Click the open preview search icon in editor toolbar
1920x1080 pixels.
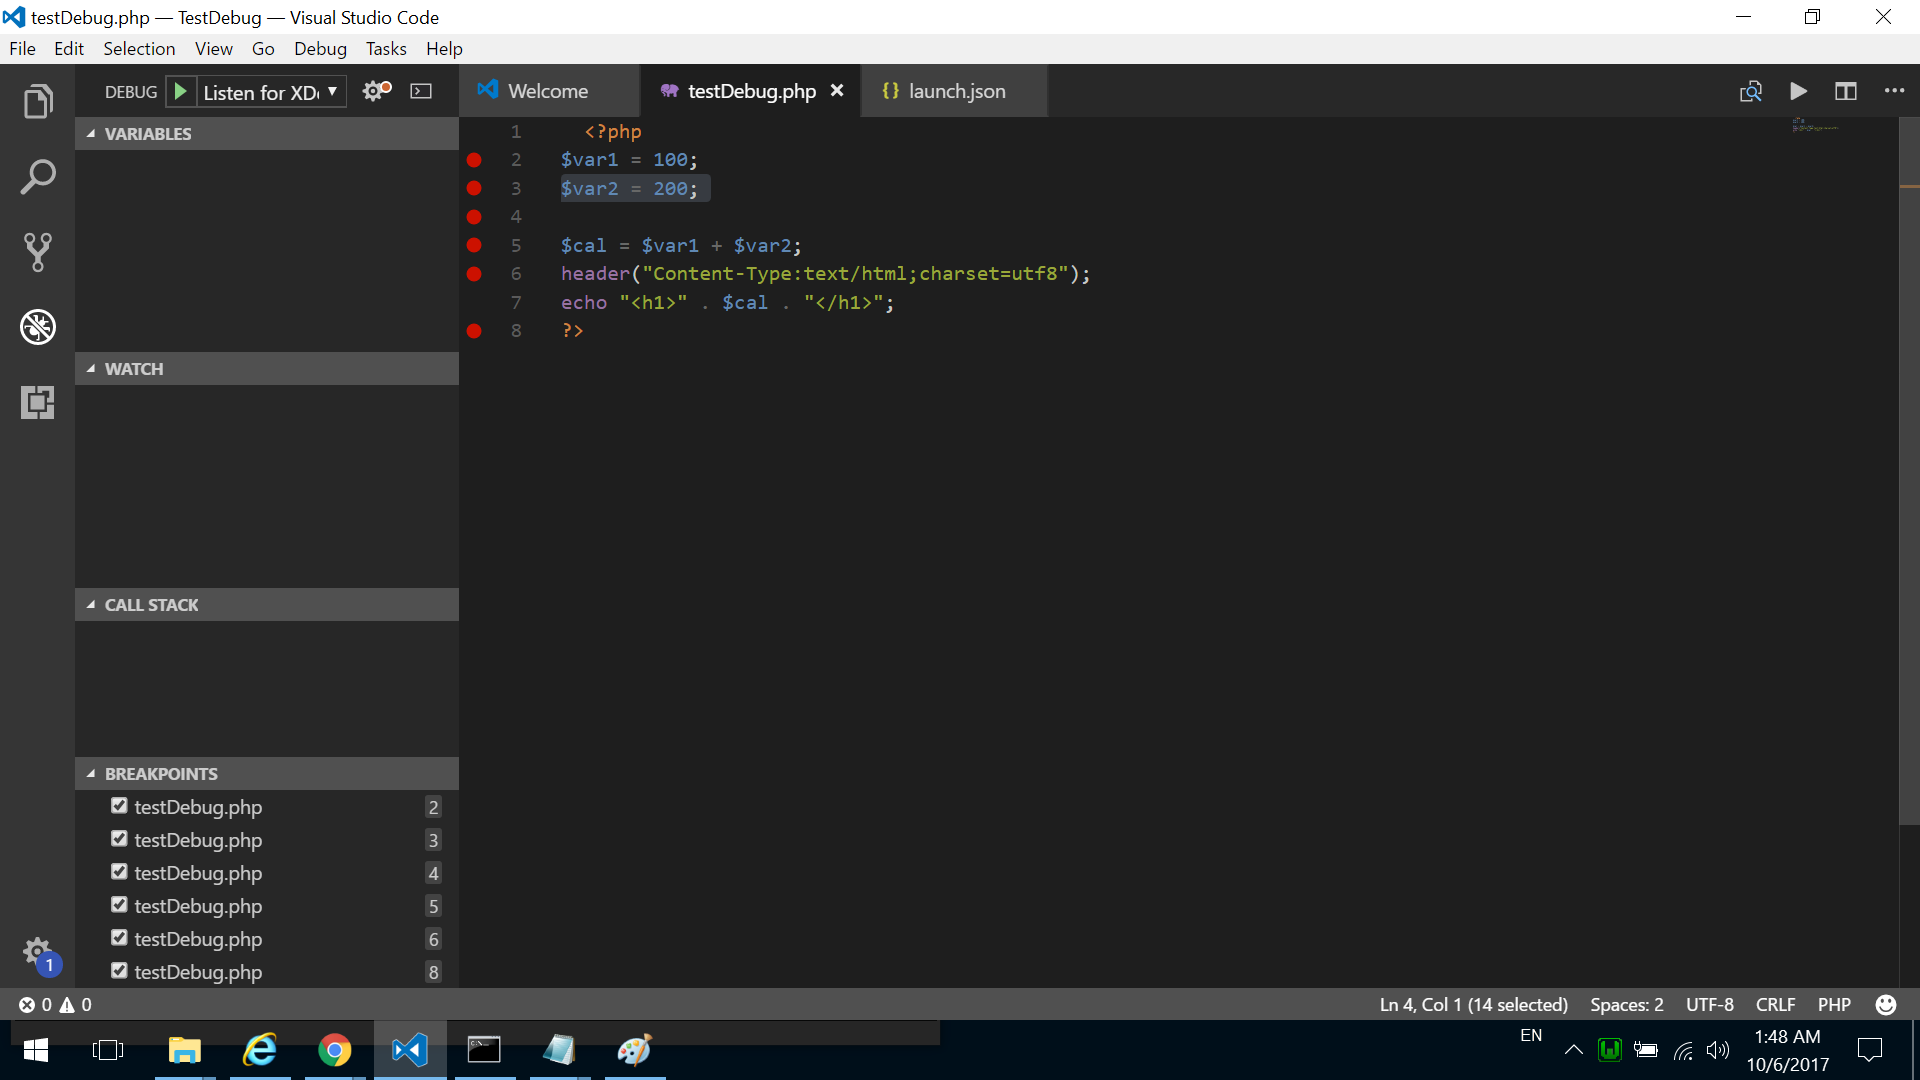pos(1750,91)
